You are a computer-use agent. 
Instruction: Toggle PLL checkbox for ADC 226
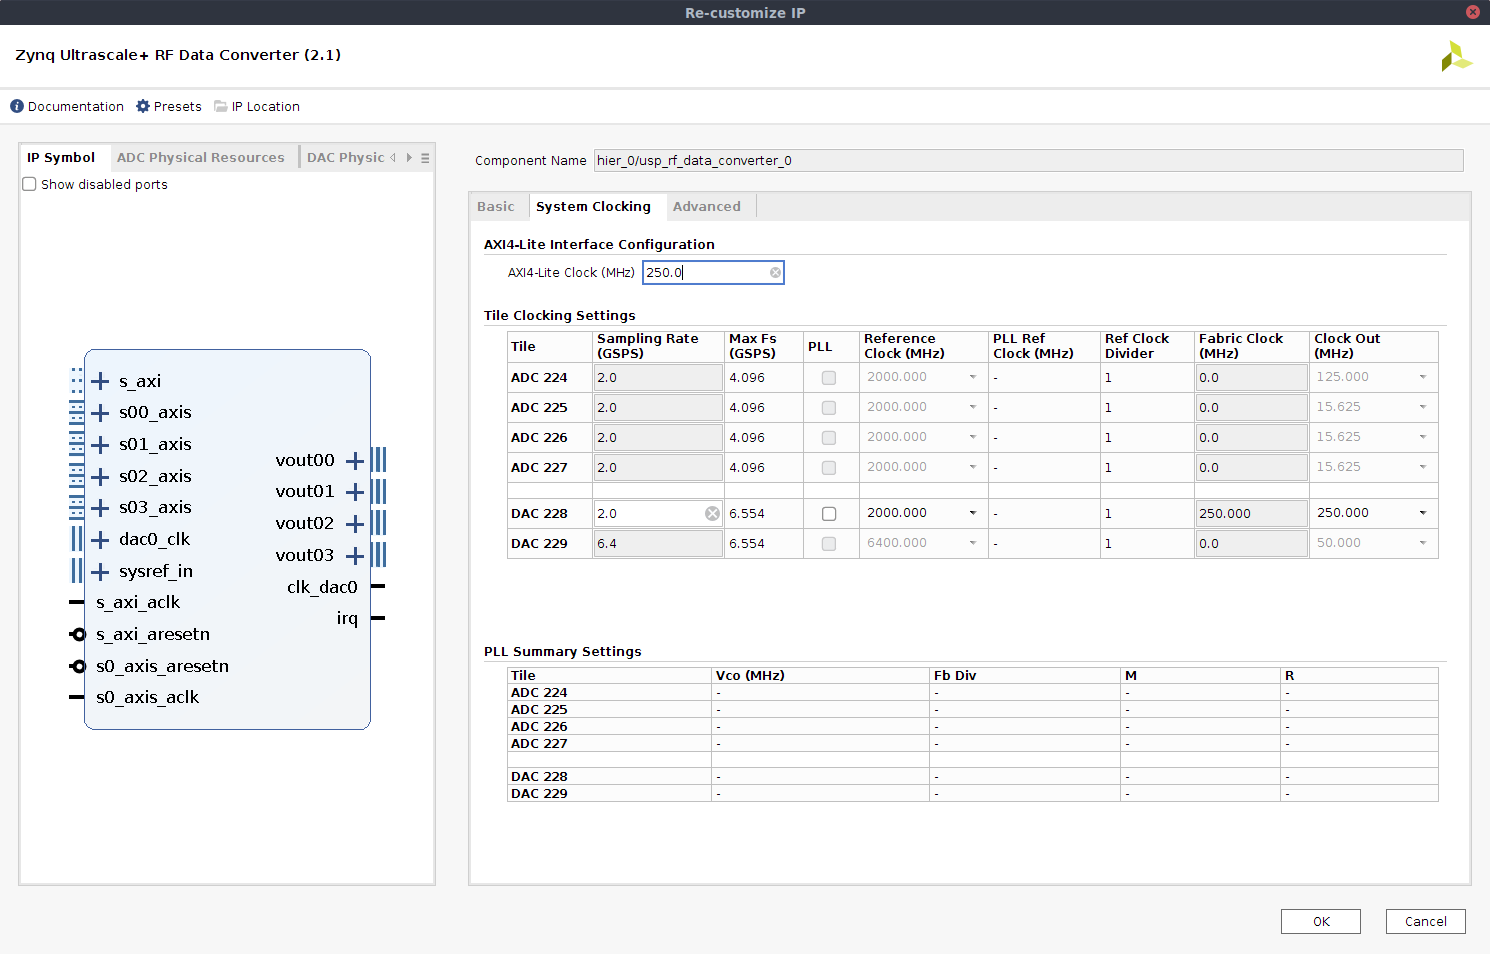click(x=829, y=438)
